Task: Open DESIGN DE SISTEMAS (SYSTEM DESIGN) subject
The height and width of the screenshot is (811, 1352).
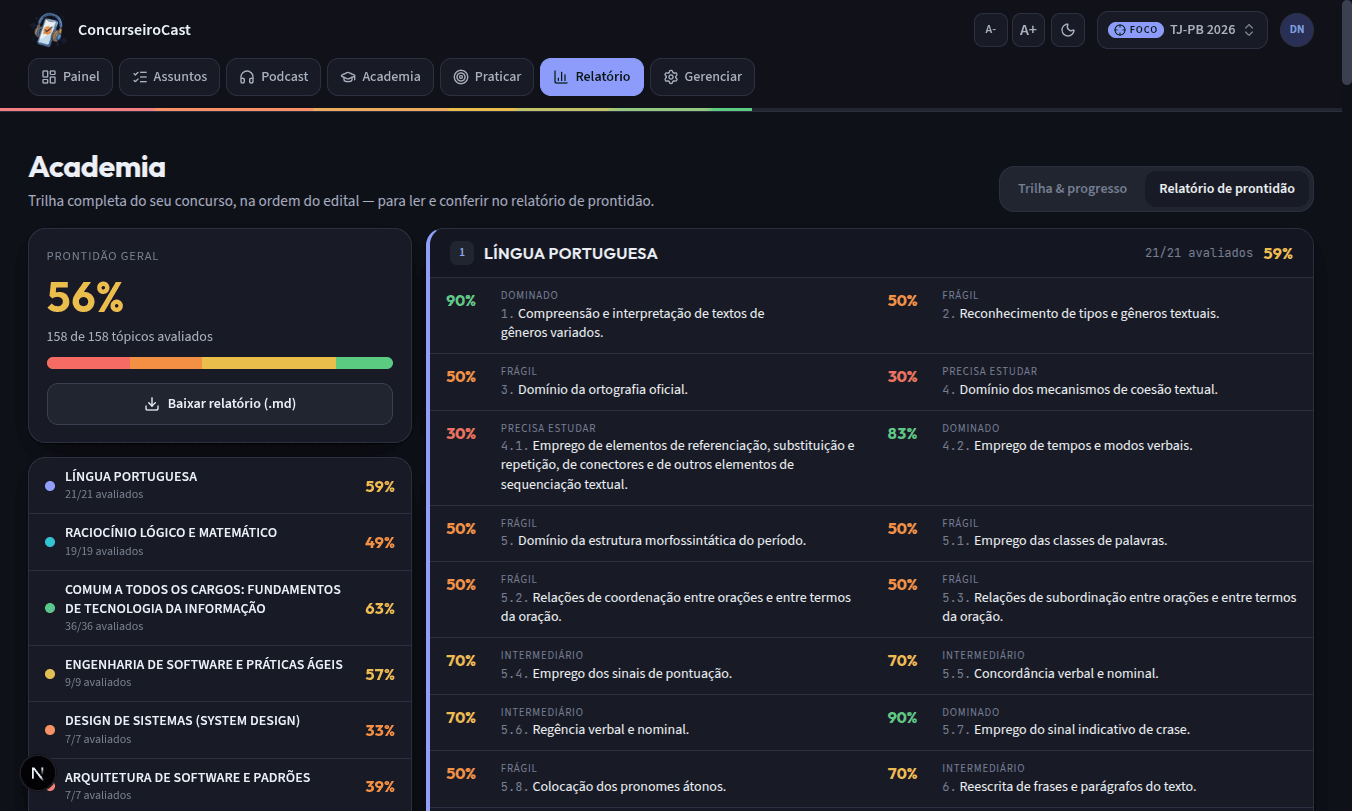Action: coord(220,730)
